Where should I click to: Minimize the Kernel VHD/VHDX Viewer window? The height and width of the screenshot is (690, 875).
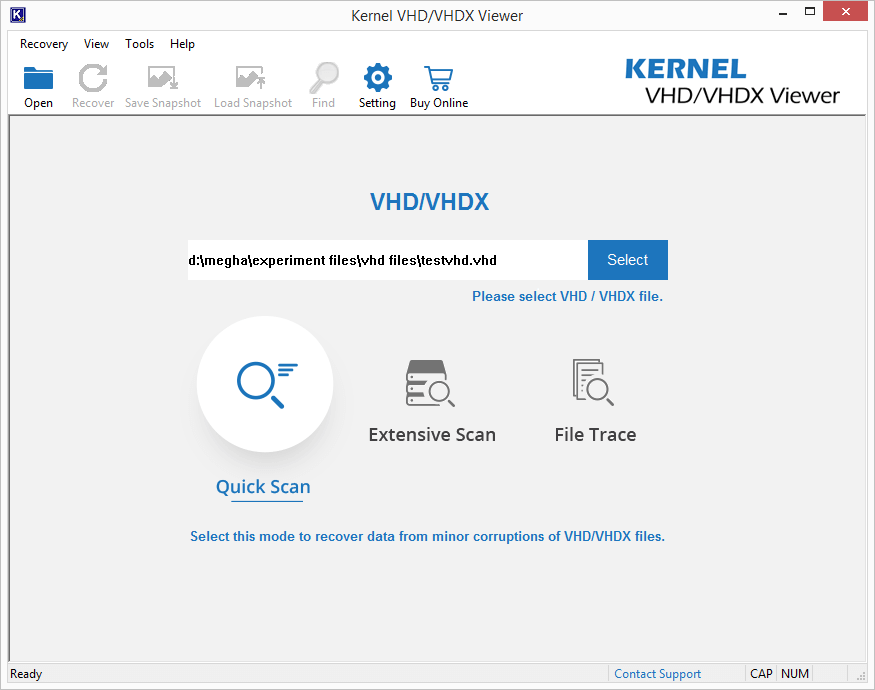pos(783,12)
